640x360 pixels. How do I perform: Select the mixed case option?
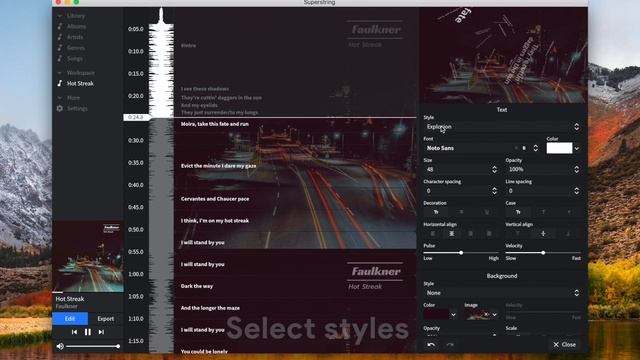[518, 212]
